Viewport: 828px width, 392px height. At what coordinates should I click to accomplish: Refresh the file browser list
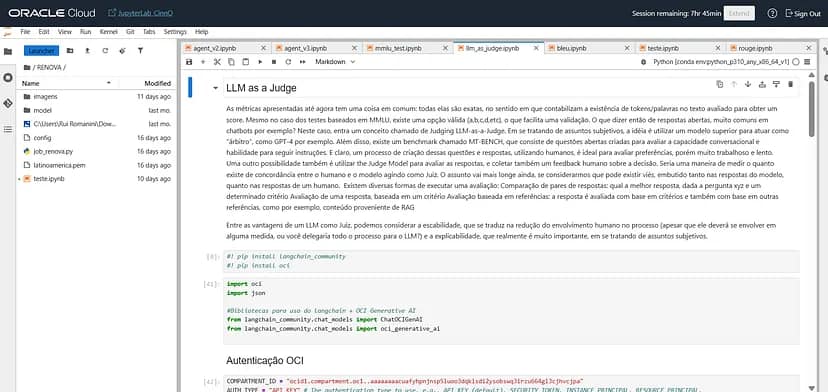point(105,51)
